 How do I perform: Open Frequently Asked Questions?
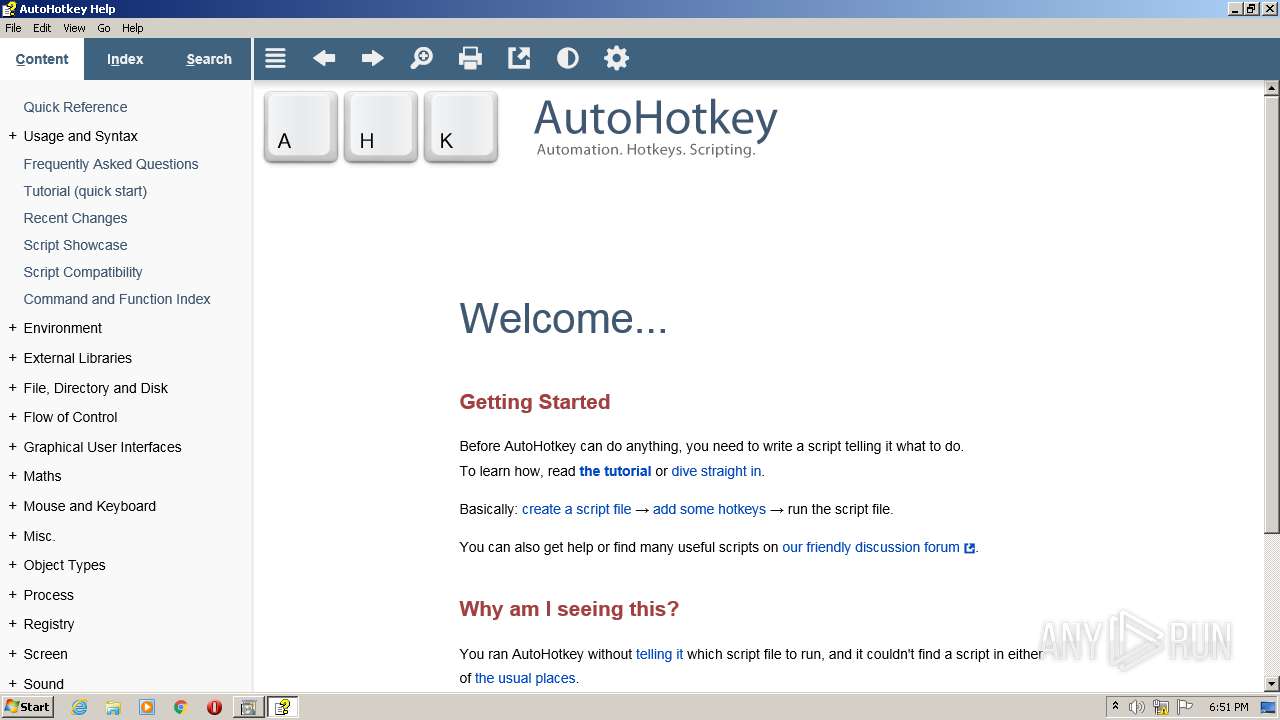click(111, 164)
